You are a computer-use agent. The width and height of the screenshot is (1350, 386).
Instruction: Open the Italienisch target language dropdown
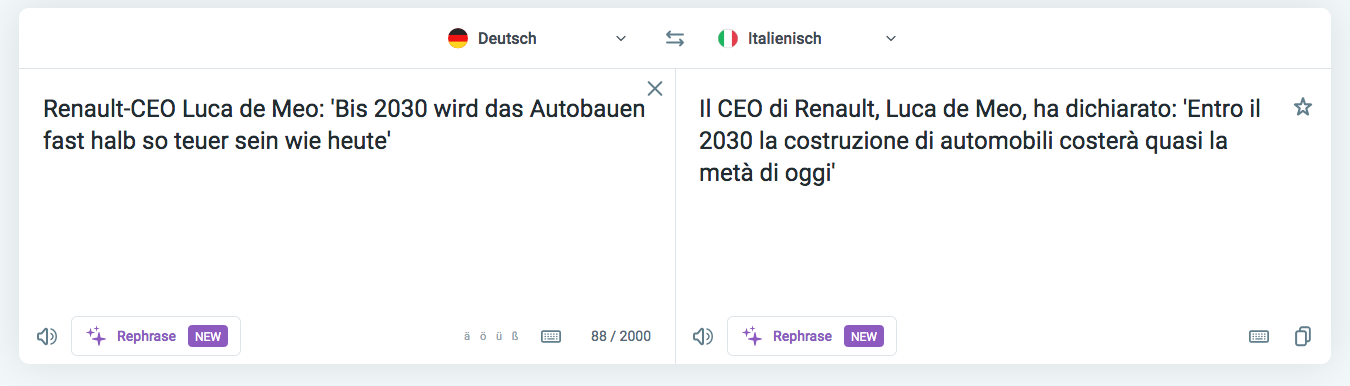pos(807,39)
